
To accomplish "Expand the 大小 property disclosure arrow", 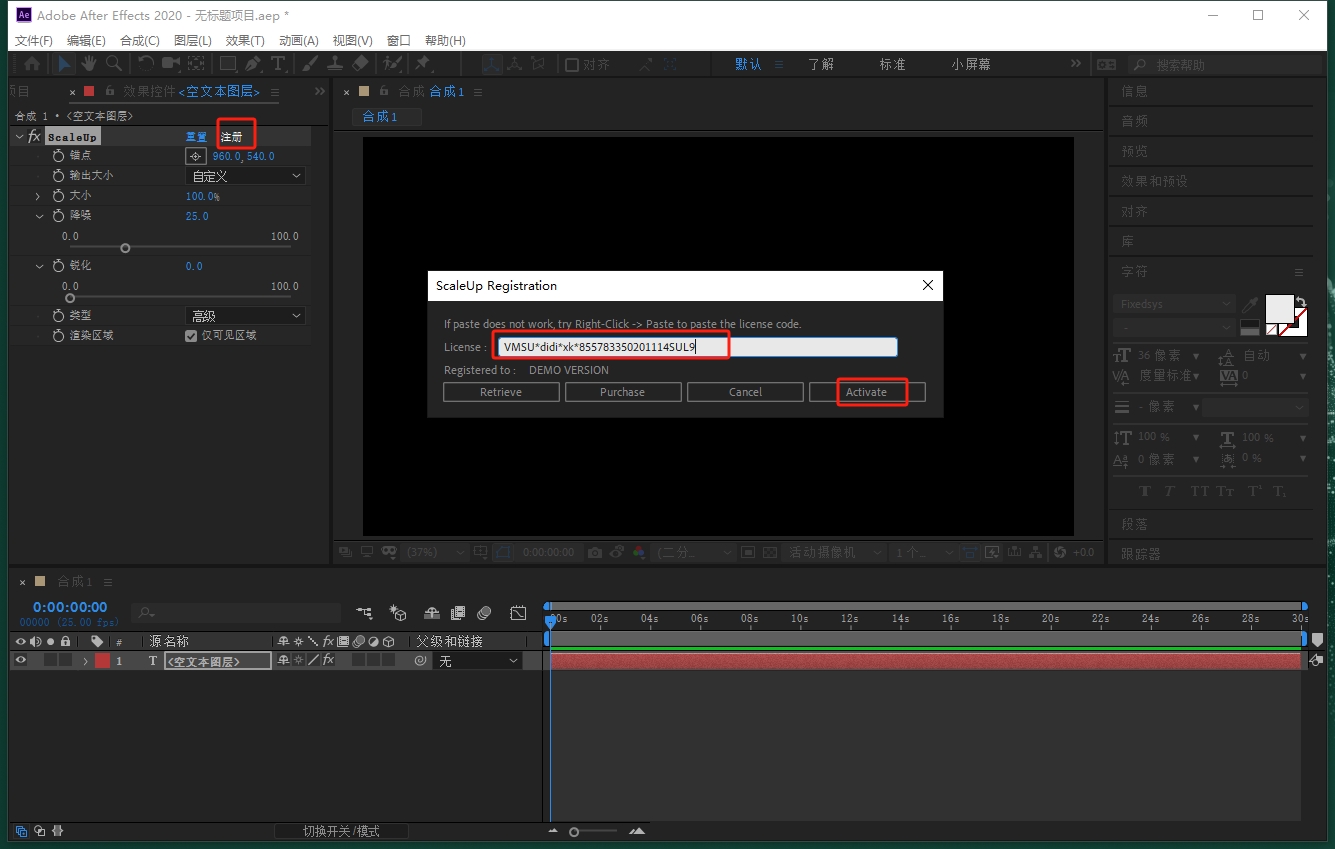I will (x=39, y=196).
